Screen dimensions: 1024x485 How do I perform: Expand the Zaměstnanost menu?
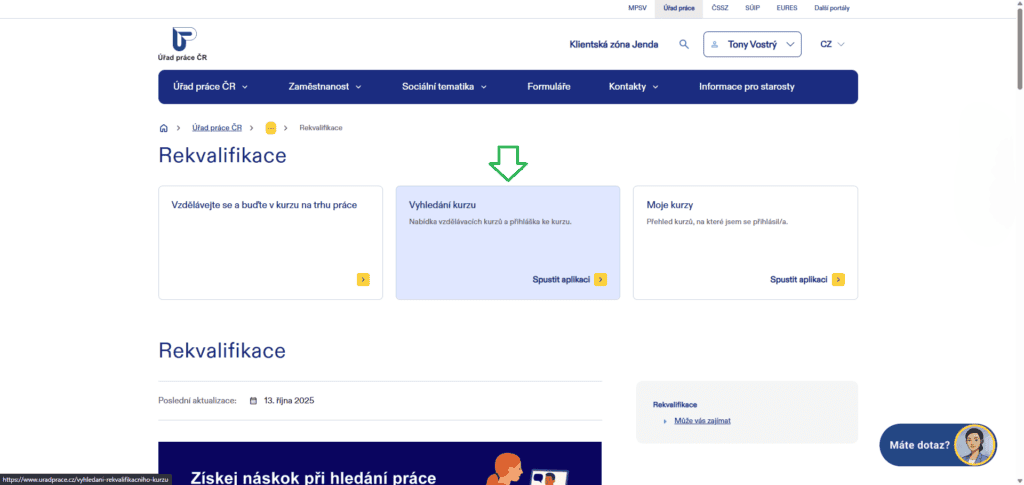click(x=325, y=87)
